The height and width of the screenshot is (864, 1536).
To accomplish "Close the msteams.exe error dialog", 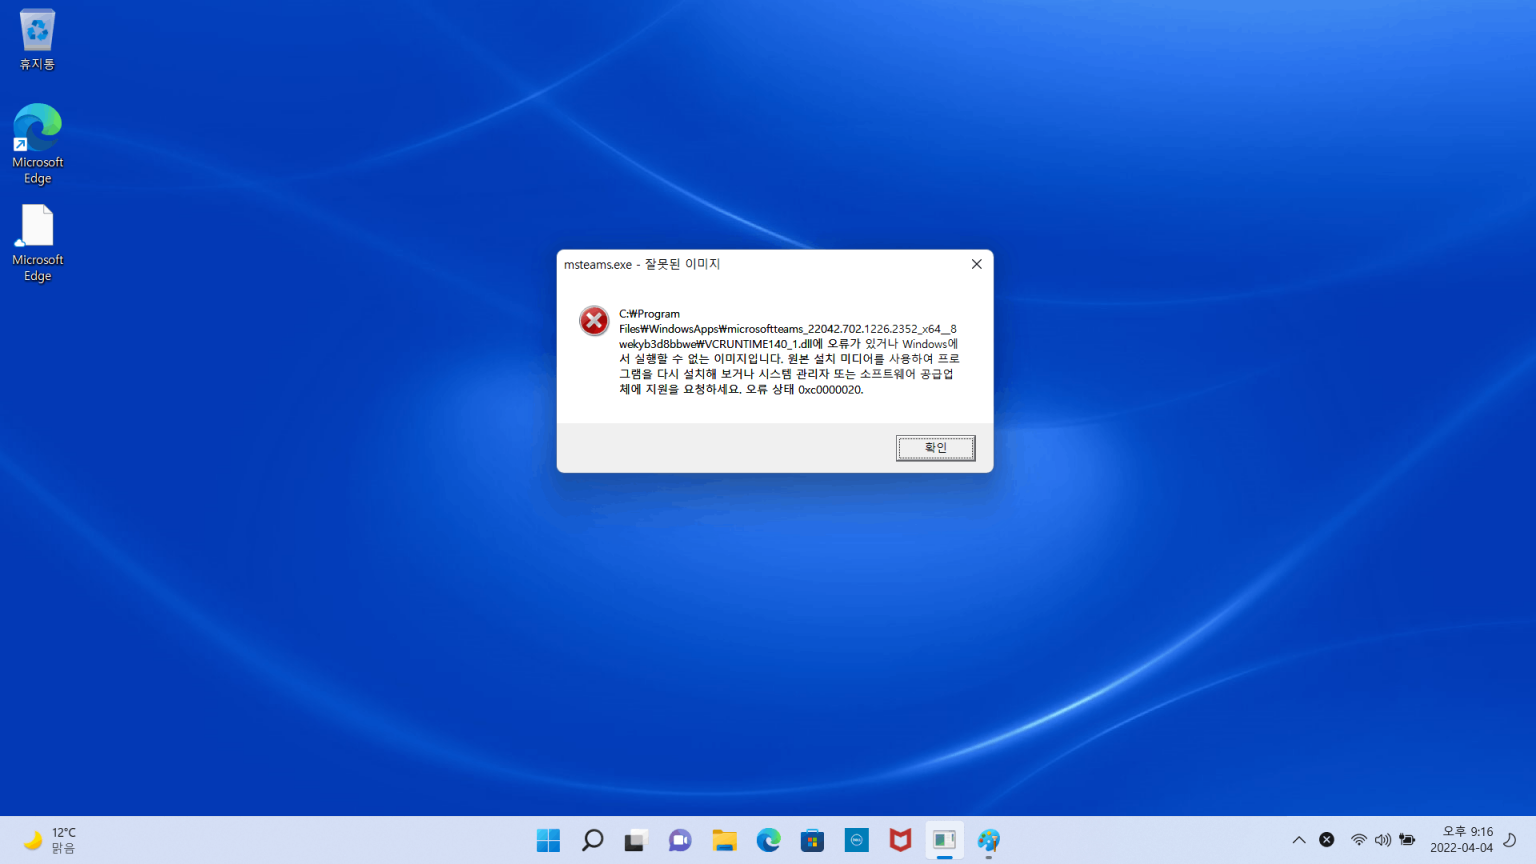I will [x=976, y=264].
